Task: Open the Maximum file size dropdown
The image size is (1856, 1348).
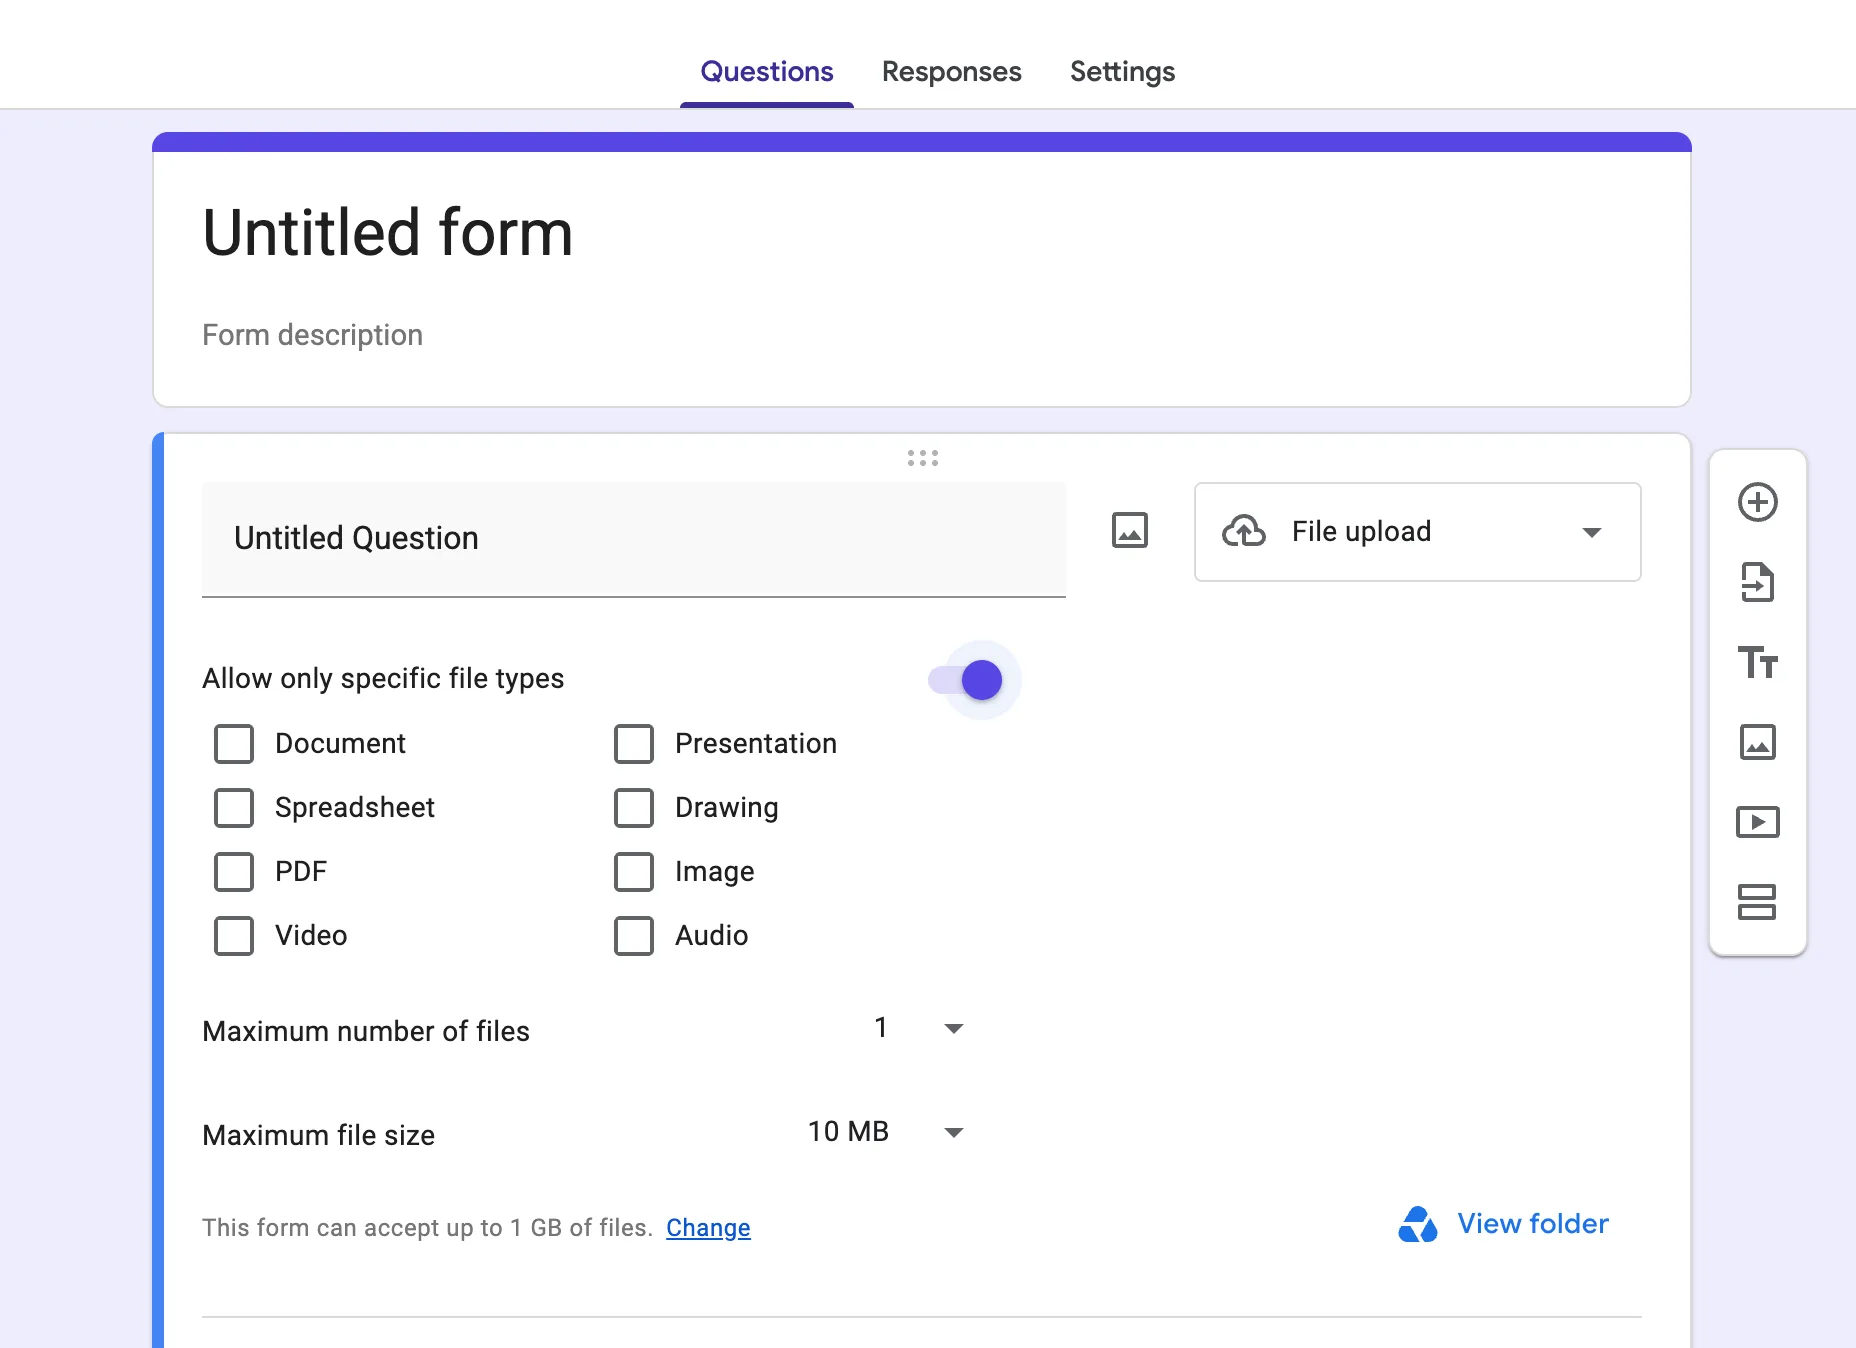Action: click(x=886, y=1132)
